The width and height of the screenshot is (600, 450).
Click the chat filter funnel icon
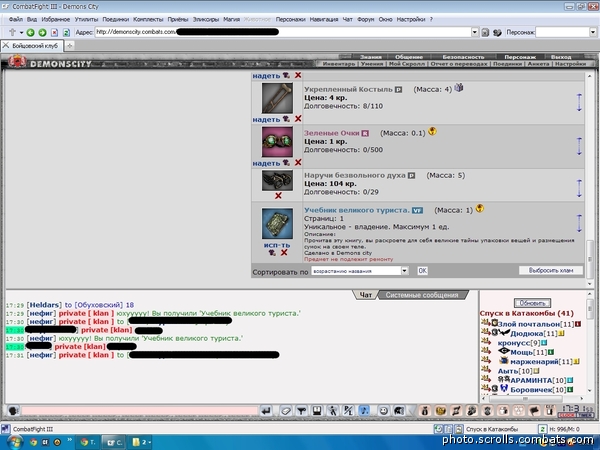[302, 411]
